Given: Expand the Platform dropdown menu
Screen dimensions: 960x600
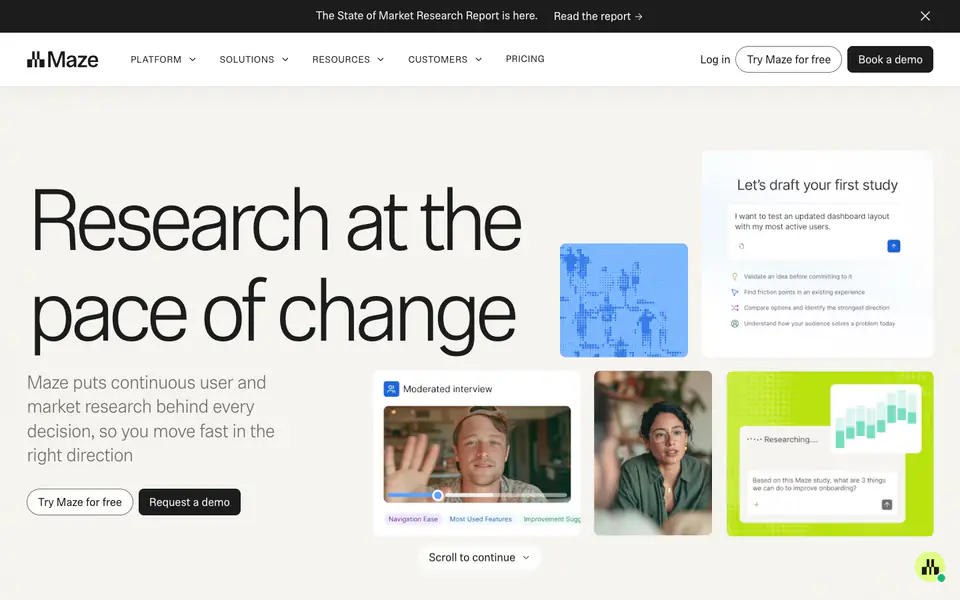Looking at the screenshot, I should [163, 59].
